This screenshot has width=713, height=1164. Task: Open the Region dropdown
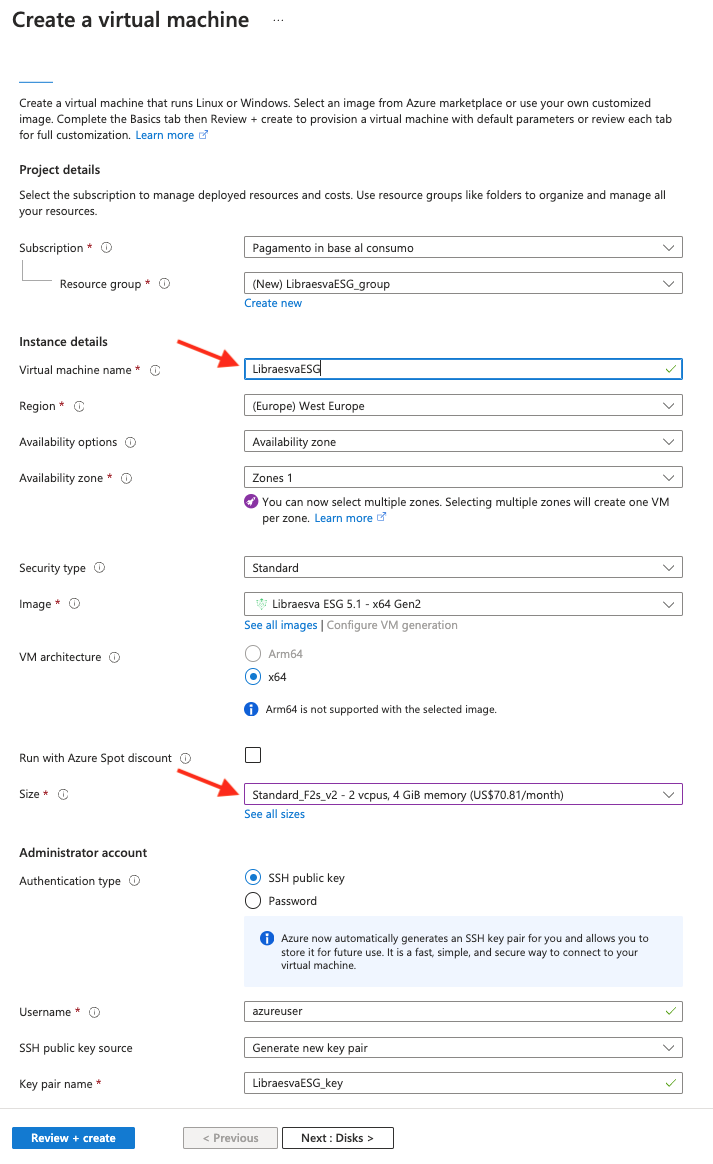pyautogui.click(x=463, y=405)
